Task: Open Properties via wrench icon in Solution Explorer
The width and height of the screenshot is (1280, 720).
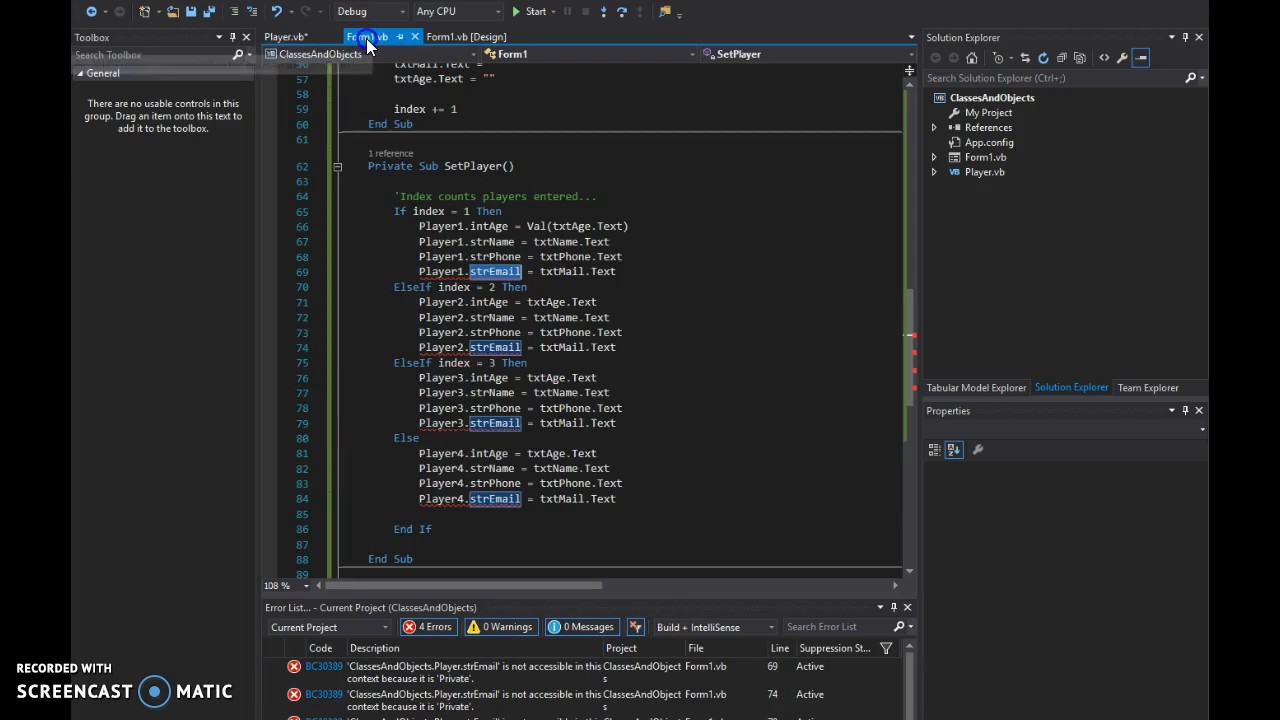Action: pyautogui.click(x=1122, y=58)
